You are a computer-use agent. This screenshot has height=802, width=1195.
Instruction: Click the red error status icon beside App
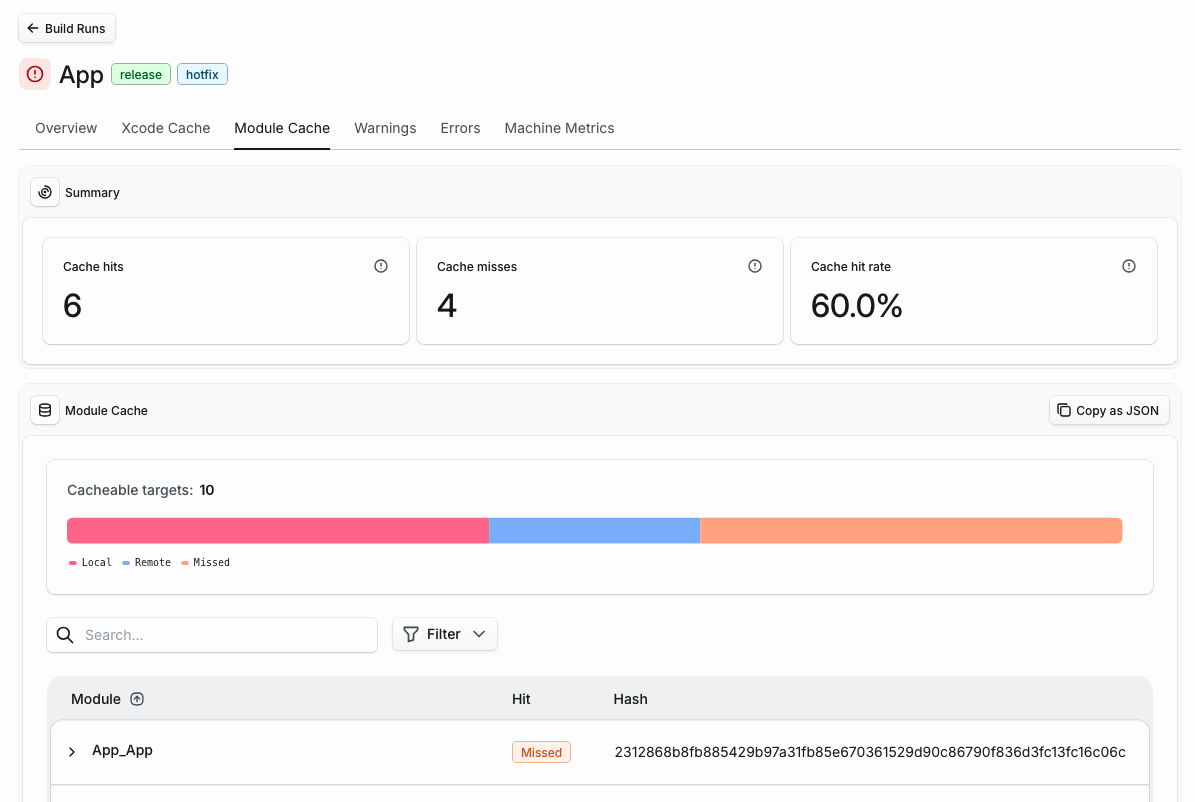tap(35, 74)
